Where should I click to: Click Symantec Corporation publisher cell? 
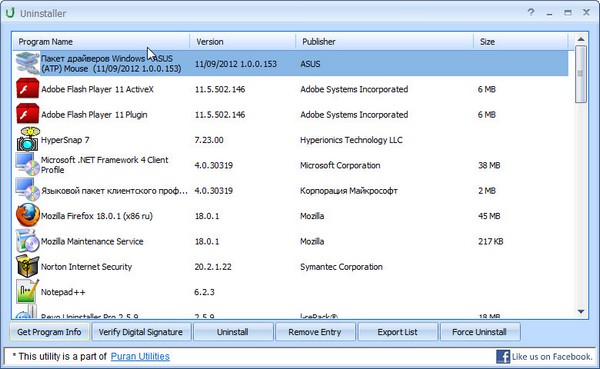tap(341, 266)
